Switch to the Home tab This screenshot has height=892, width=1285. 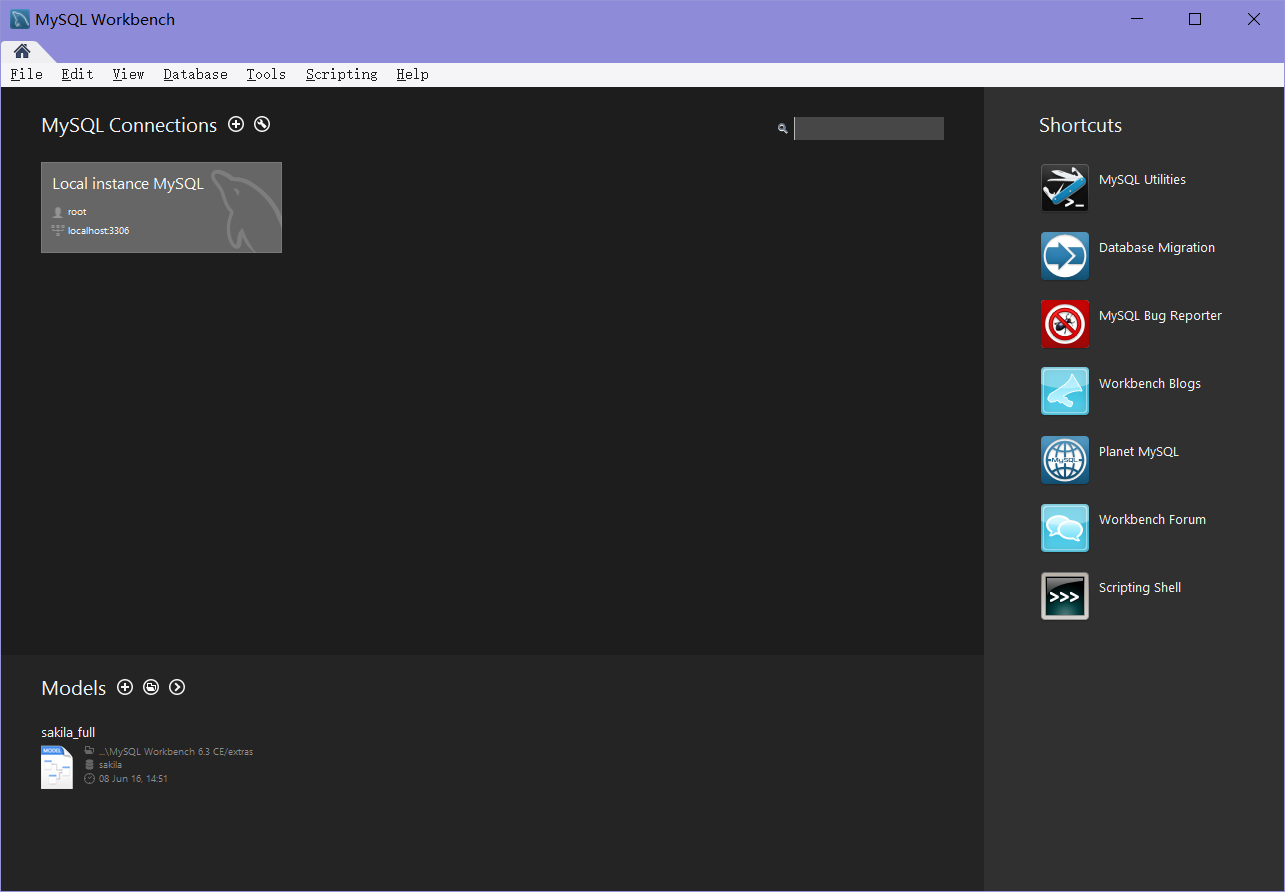22,51
